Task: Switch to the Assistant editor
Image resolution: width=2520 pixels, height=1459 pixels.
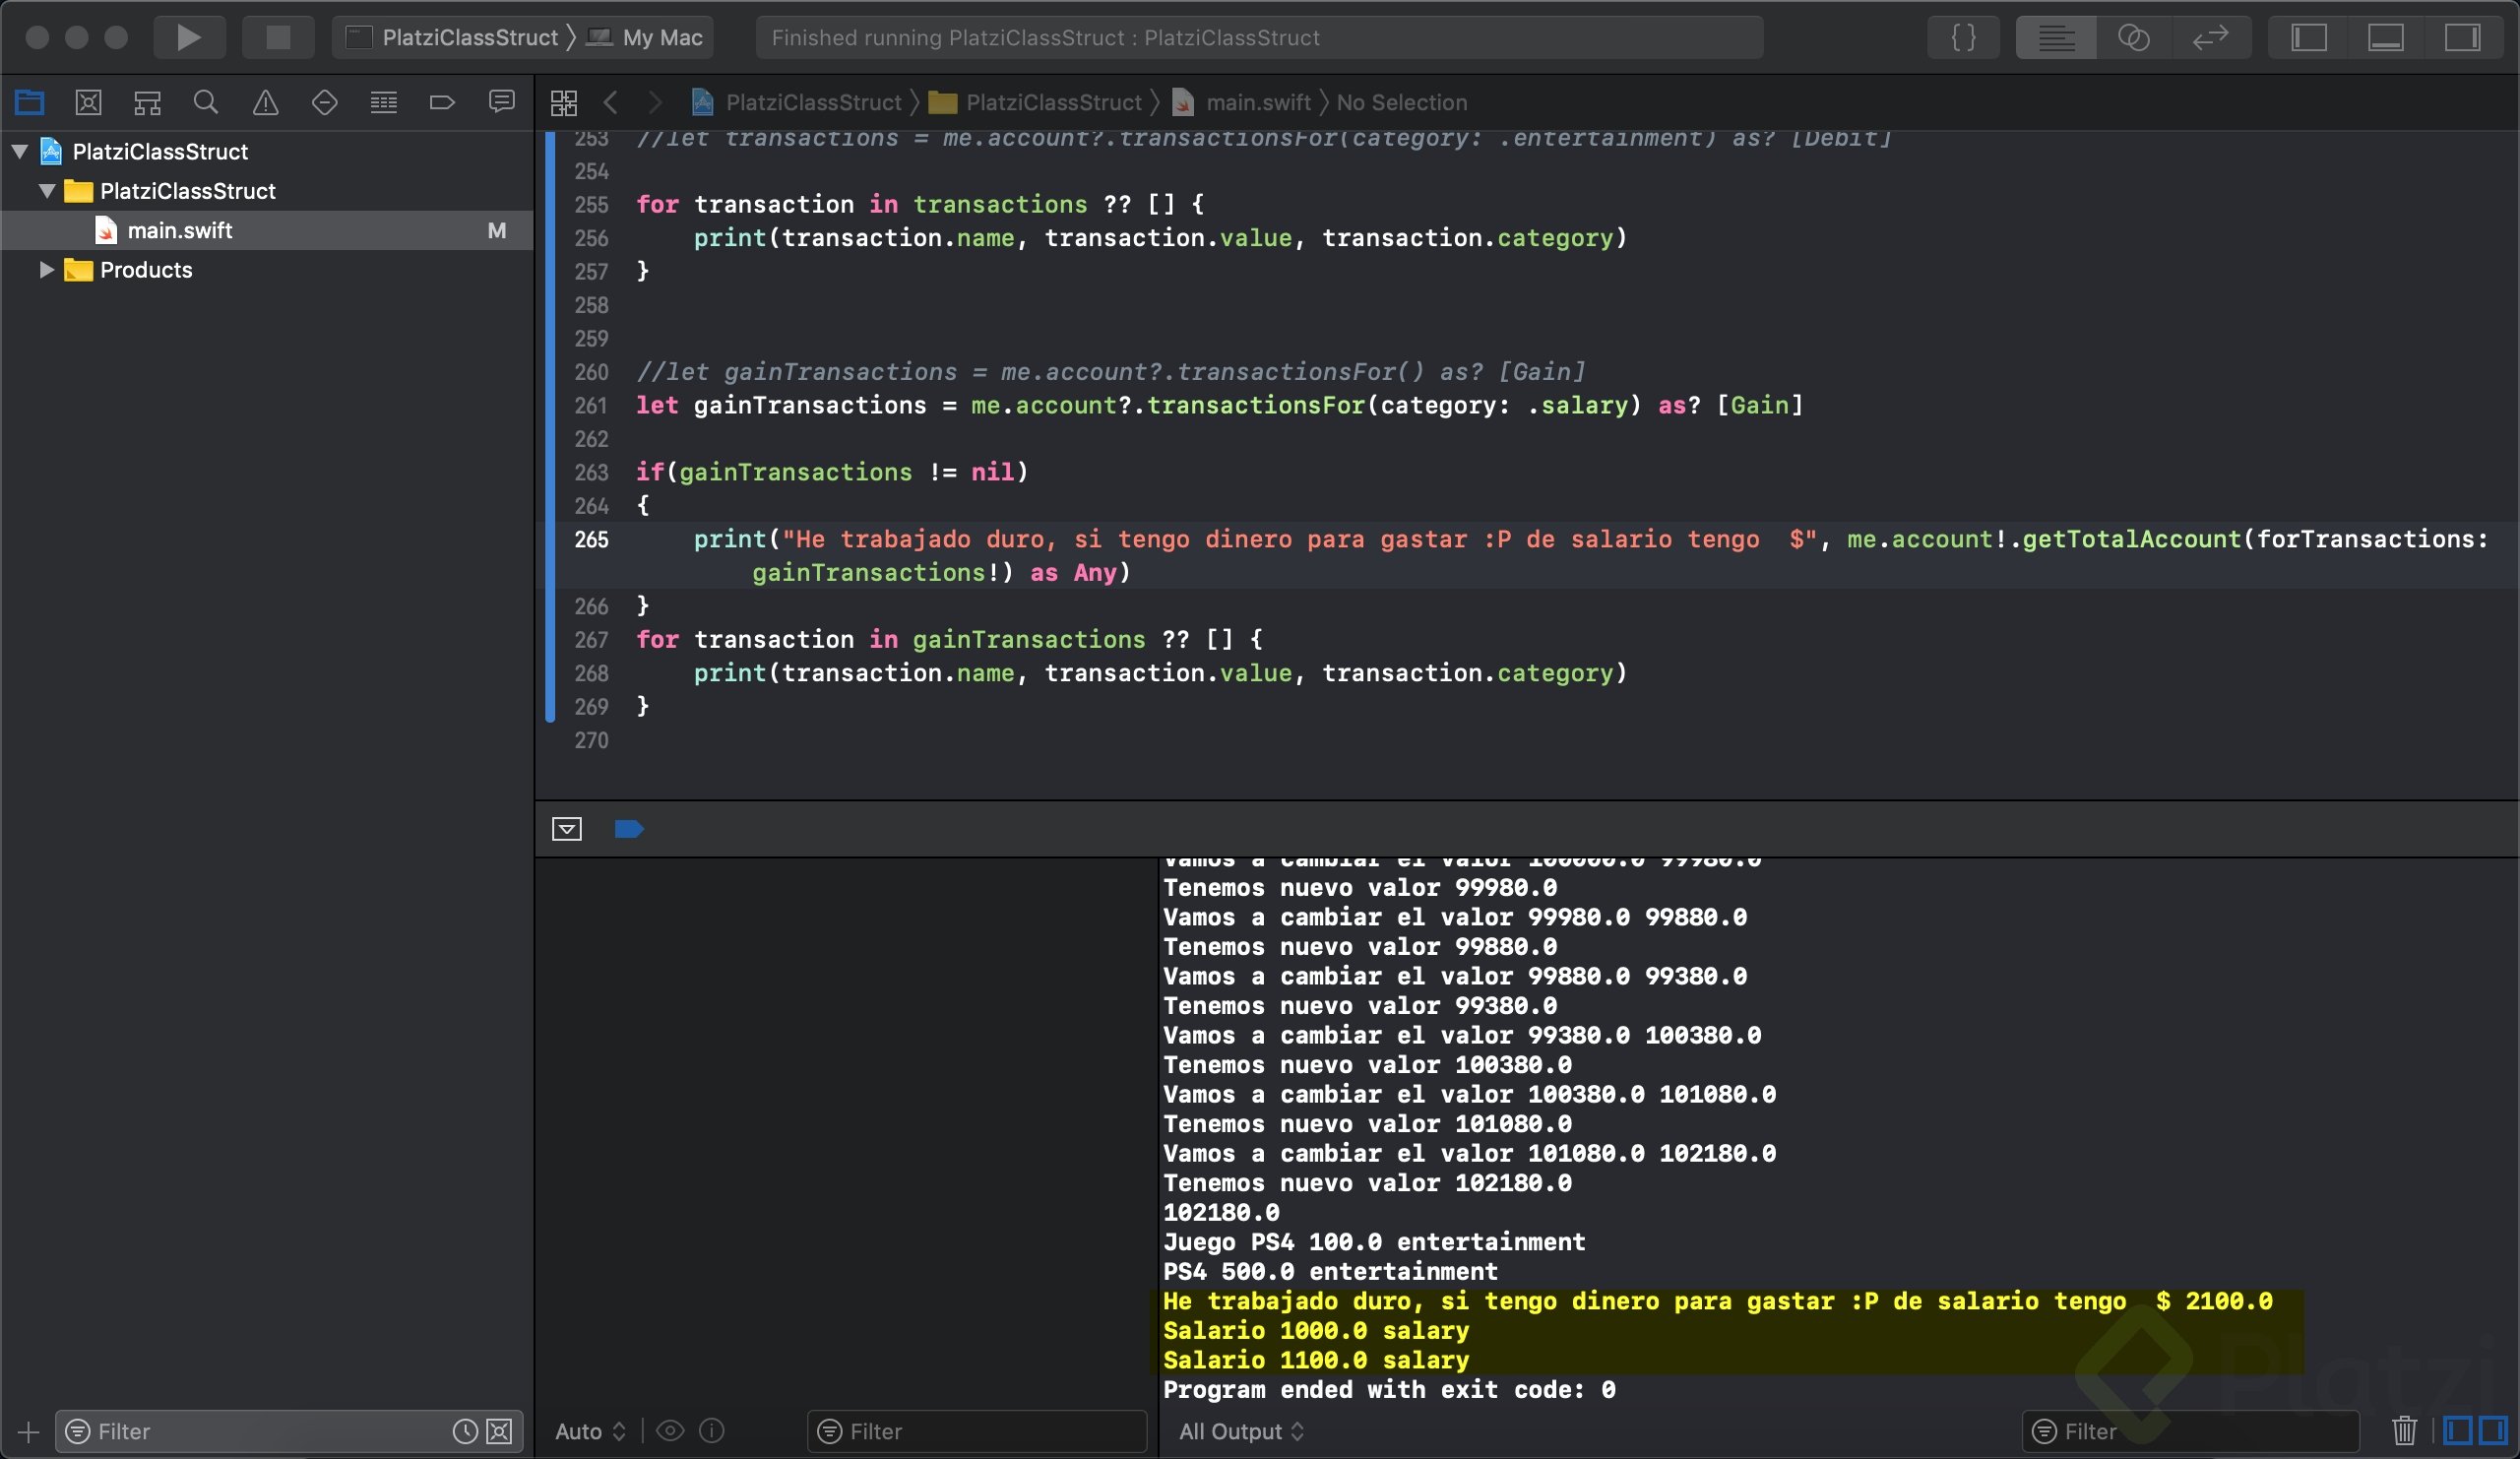Action: click(x=2133, y=38)
